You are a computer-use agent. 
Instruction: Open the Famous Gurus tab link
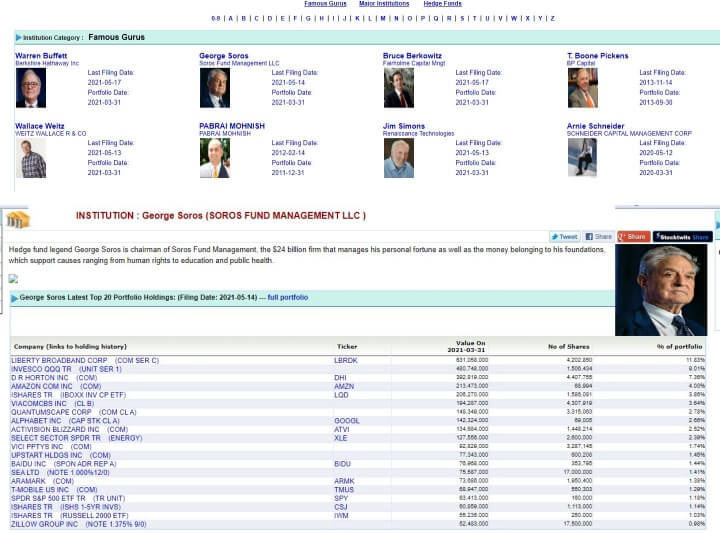pos(325,4)
